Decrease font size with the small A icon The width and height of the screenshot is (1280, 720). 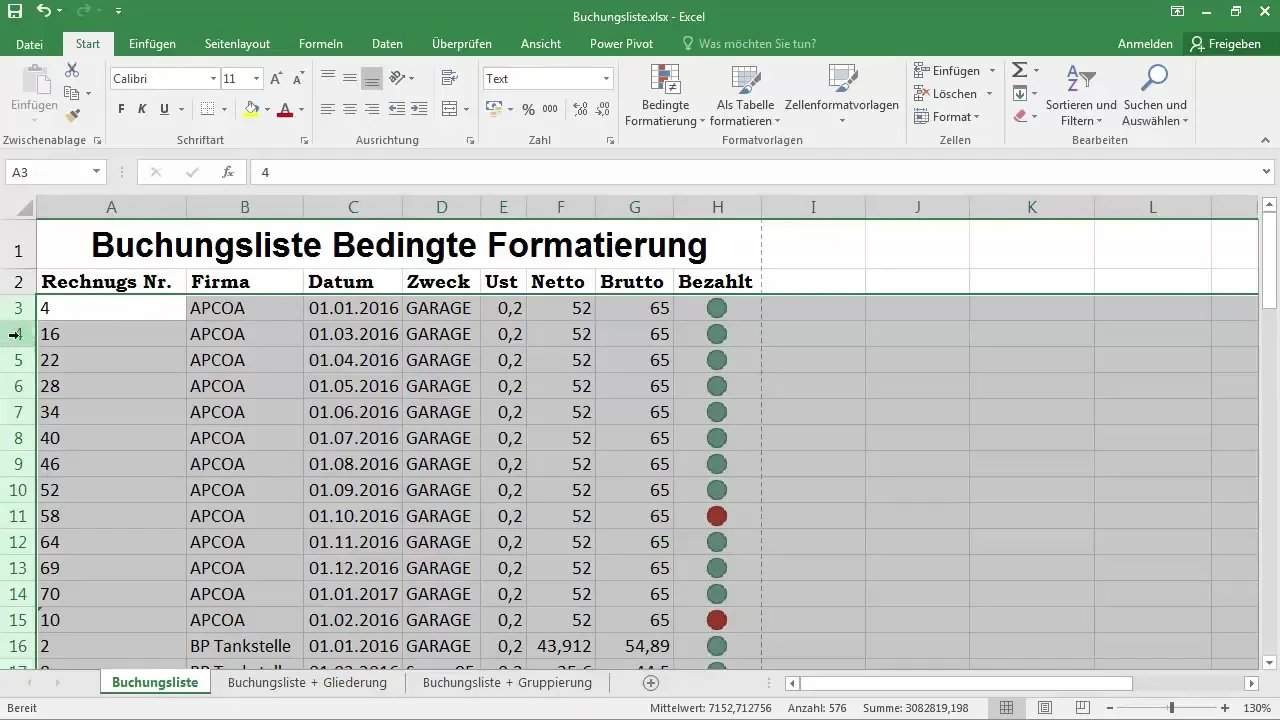pos(298,79)
